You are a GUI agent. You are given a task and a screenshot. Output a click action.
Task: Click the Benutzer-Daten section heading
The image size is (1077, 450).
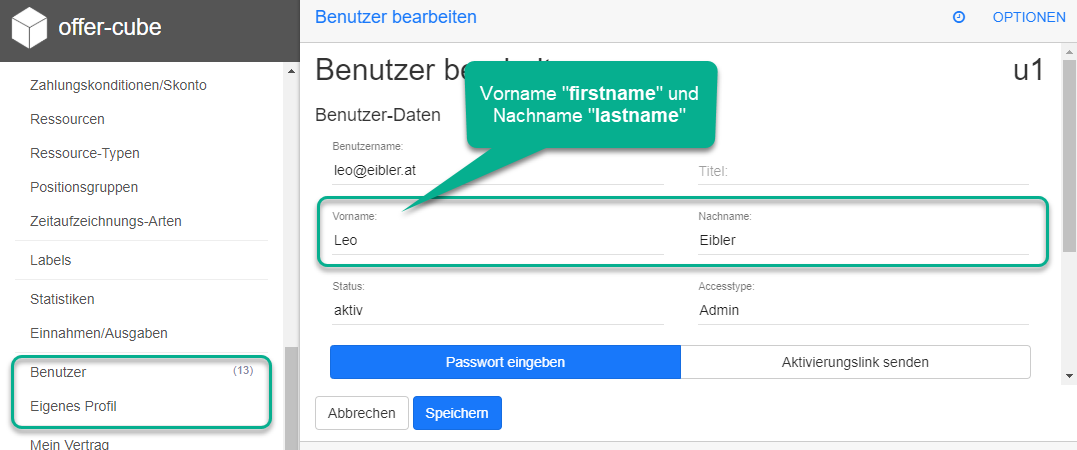pos(378,115)
